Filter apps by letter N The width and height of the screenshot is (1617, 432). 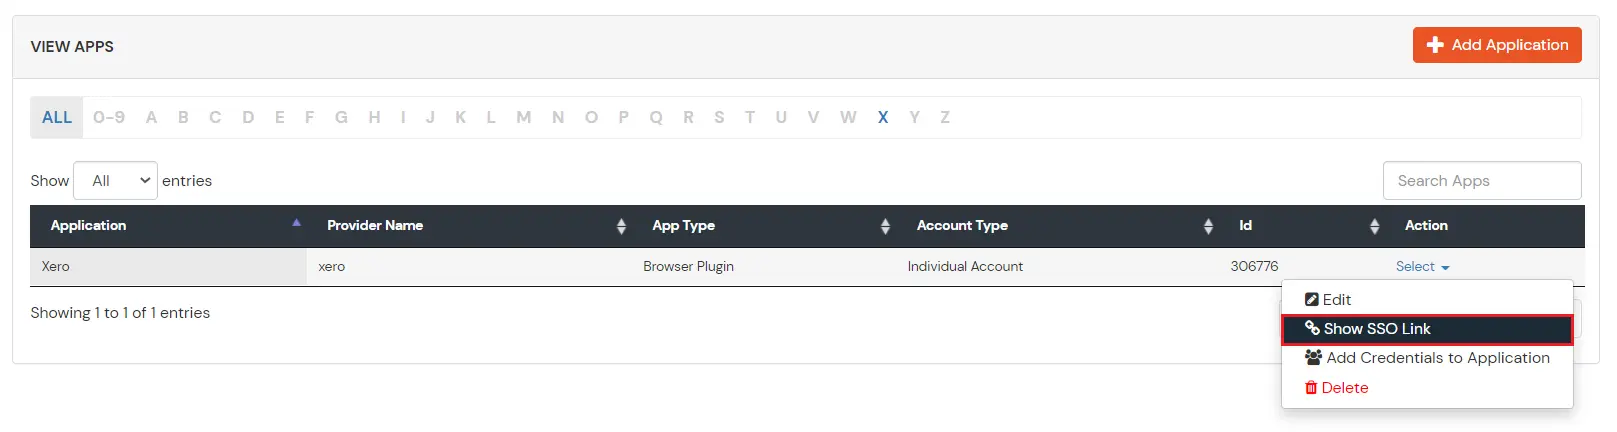click(x=558, y=117)
